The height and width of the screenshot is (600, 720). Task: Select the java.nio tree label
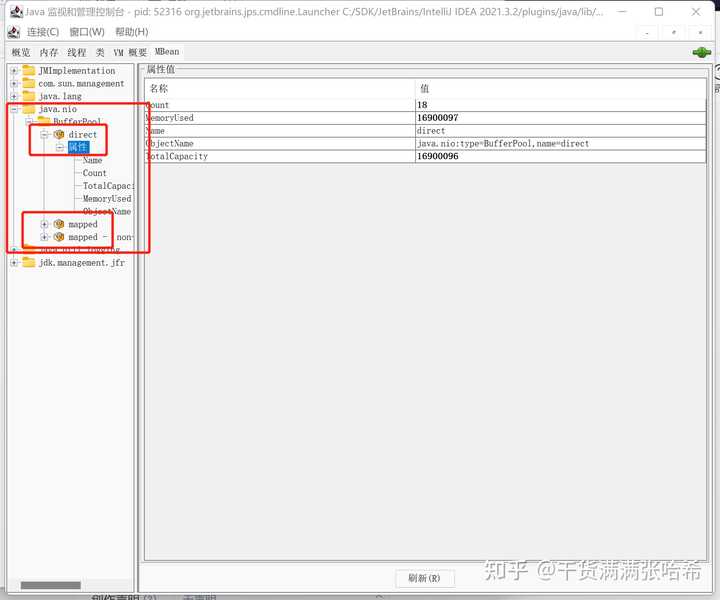[57, 109]
